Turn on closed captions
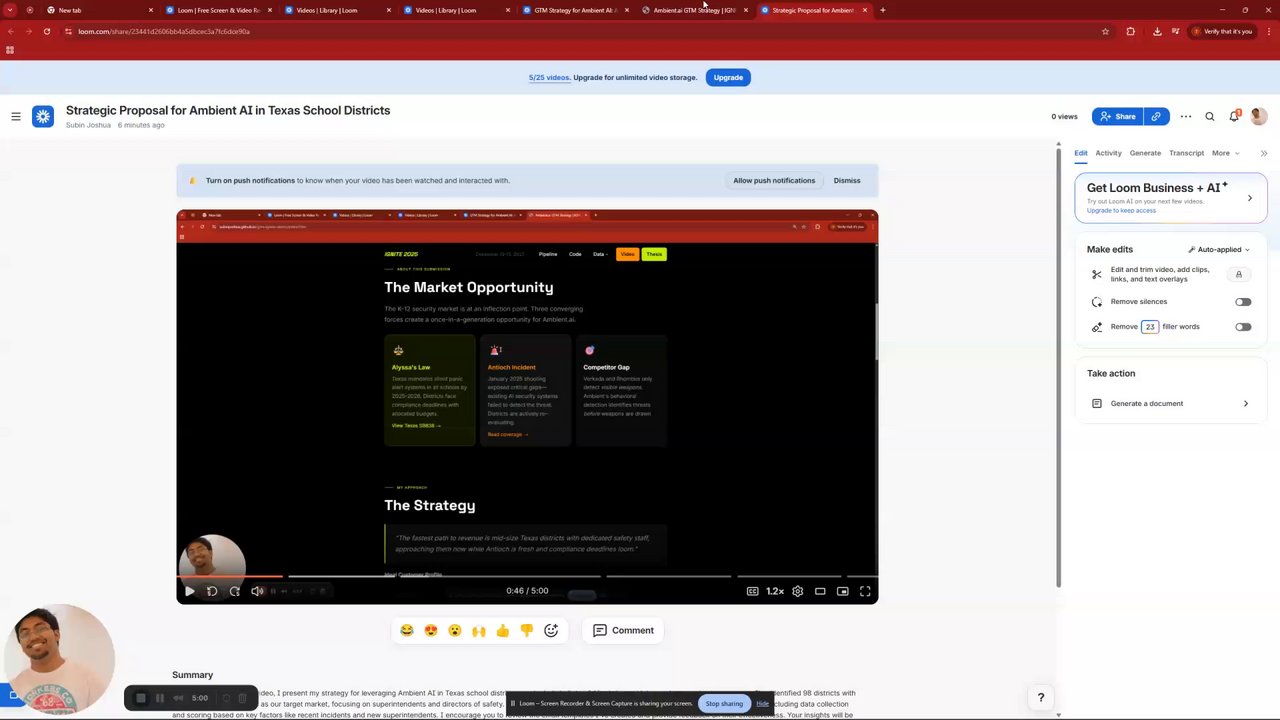The image size is (1280, 720). click(752, 591)
